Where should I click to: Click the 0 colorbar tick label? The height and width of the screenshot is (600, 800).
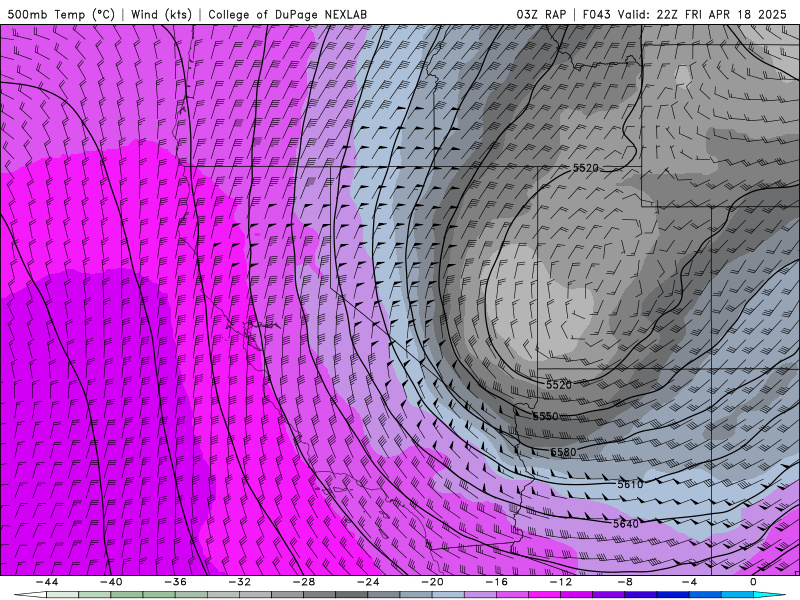(x=754, y=582)
